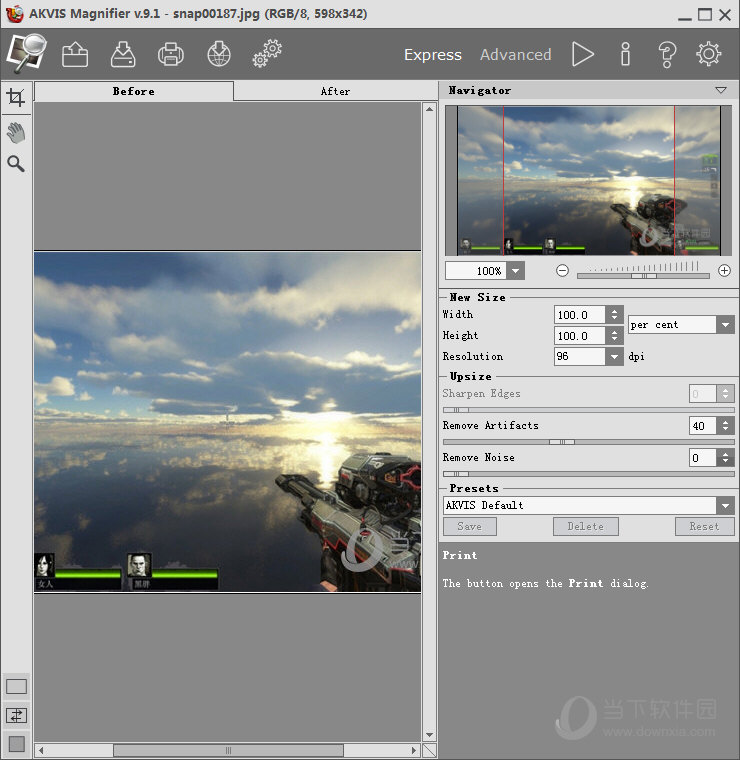Switch to the Before tab
This screenshot has width=740, height=761.
133,91
